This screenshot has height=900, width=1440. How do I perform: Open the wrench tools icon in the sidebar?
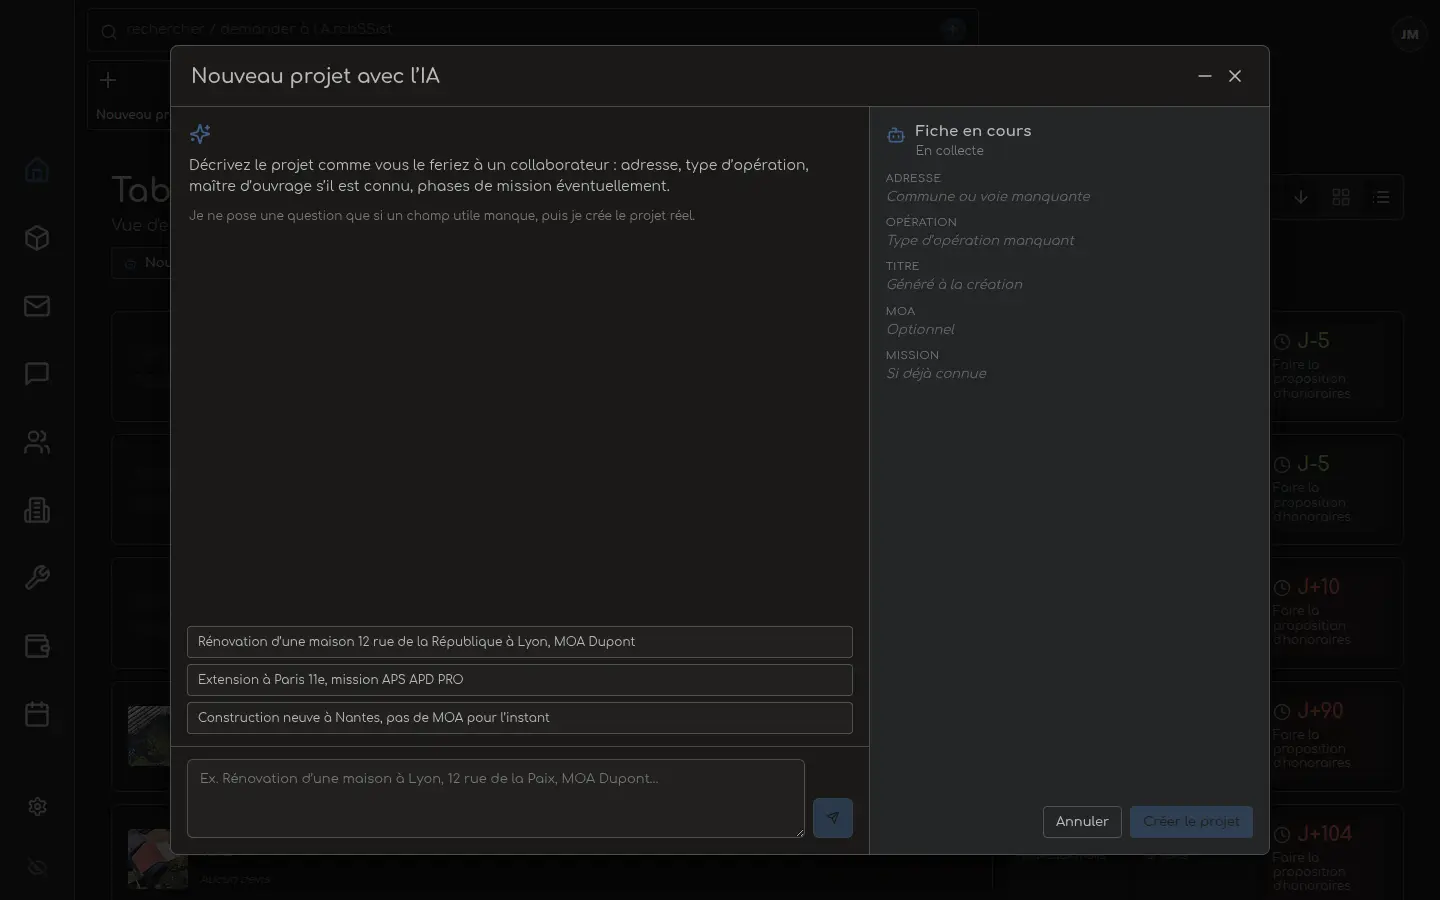37,578
